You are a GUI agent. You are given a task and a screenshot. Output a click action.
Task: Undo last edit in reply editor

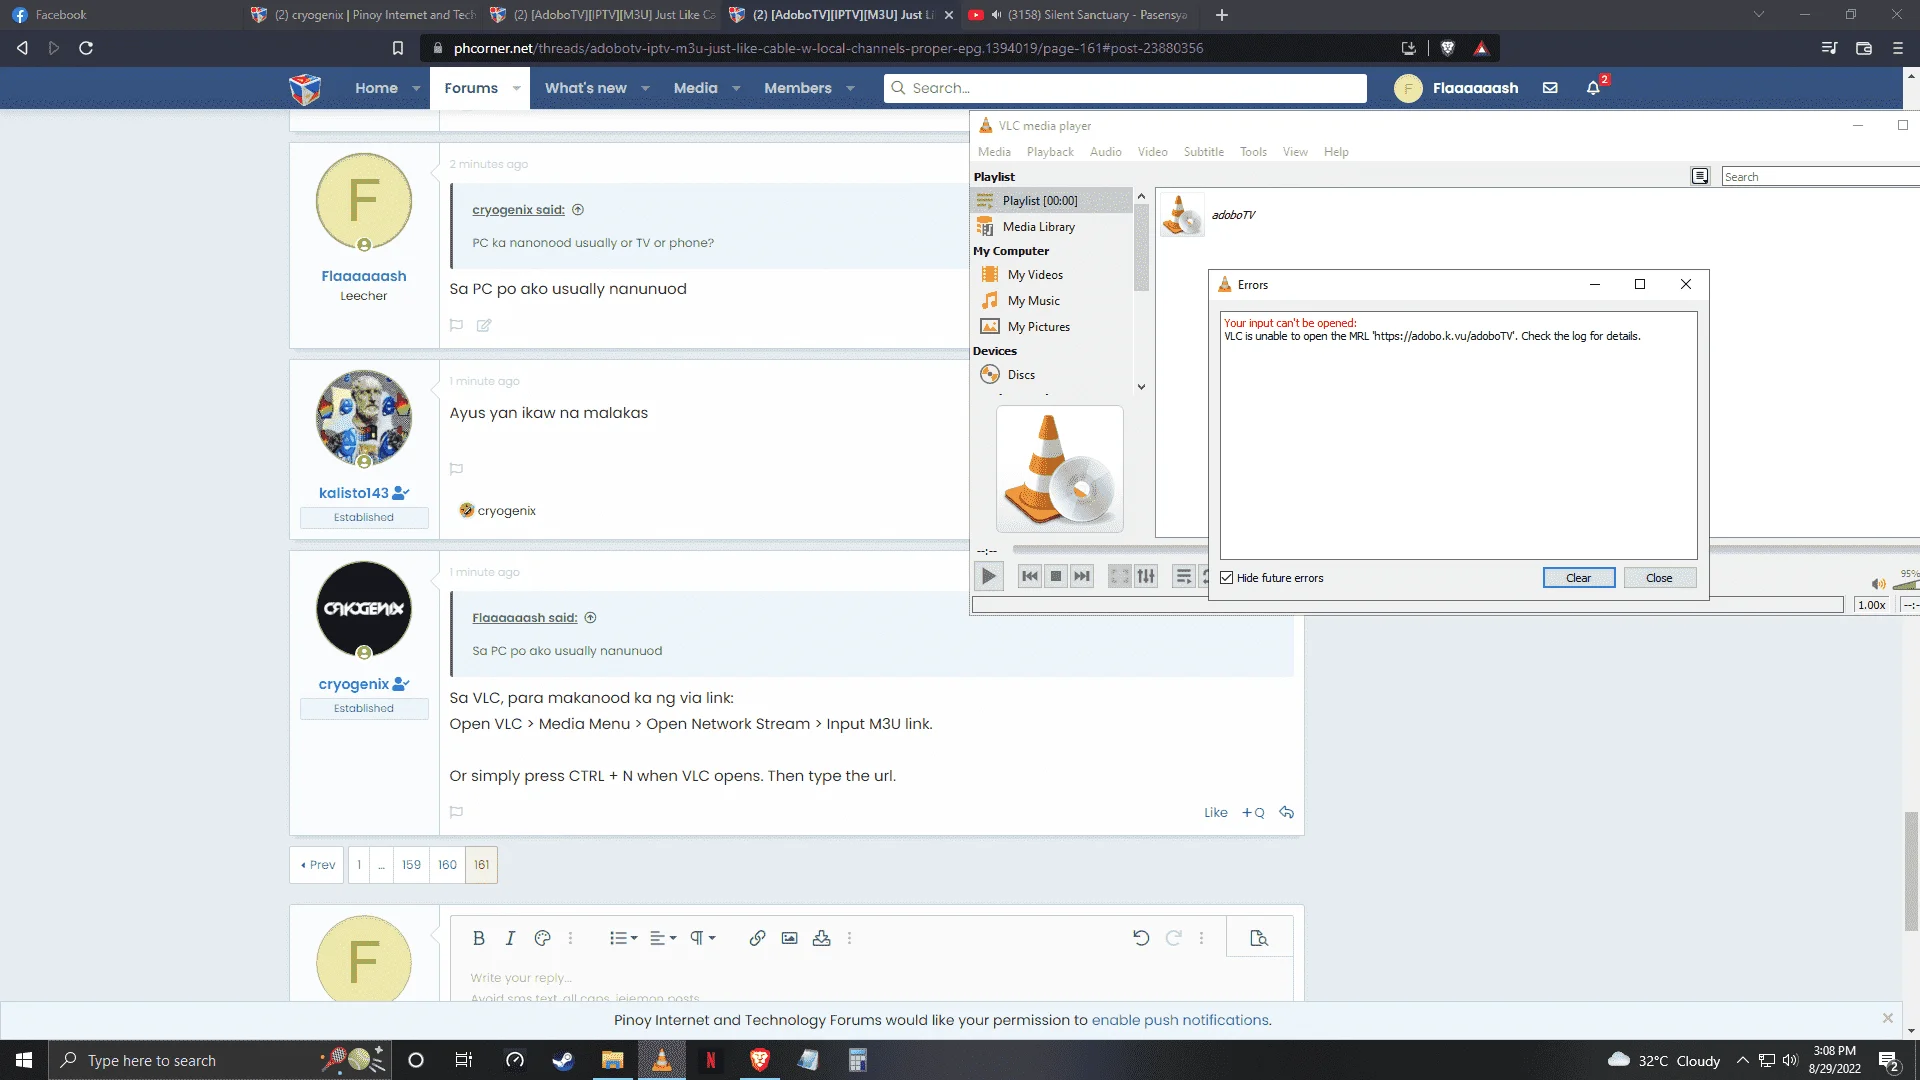pyautogui.click(x=1141, y=938)
